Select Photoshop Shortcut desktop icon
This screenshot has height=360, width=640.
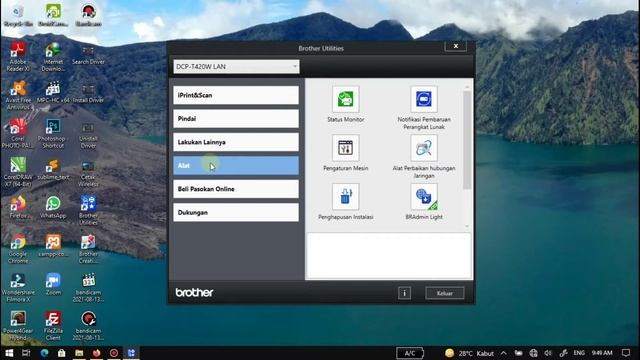pyautogui.click(x=53, y=133)
